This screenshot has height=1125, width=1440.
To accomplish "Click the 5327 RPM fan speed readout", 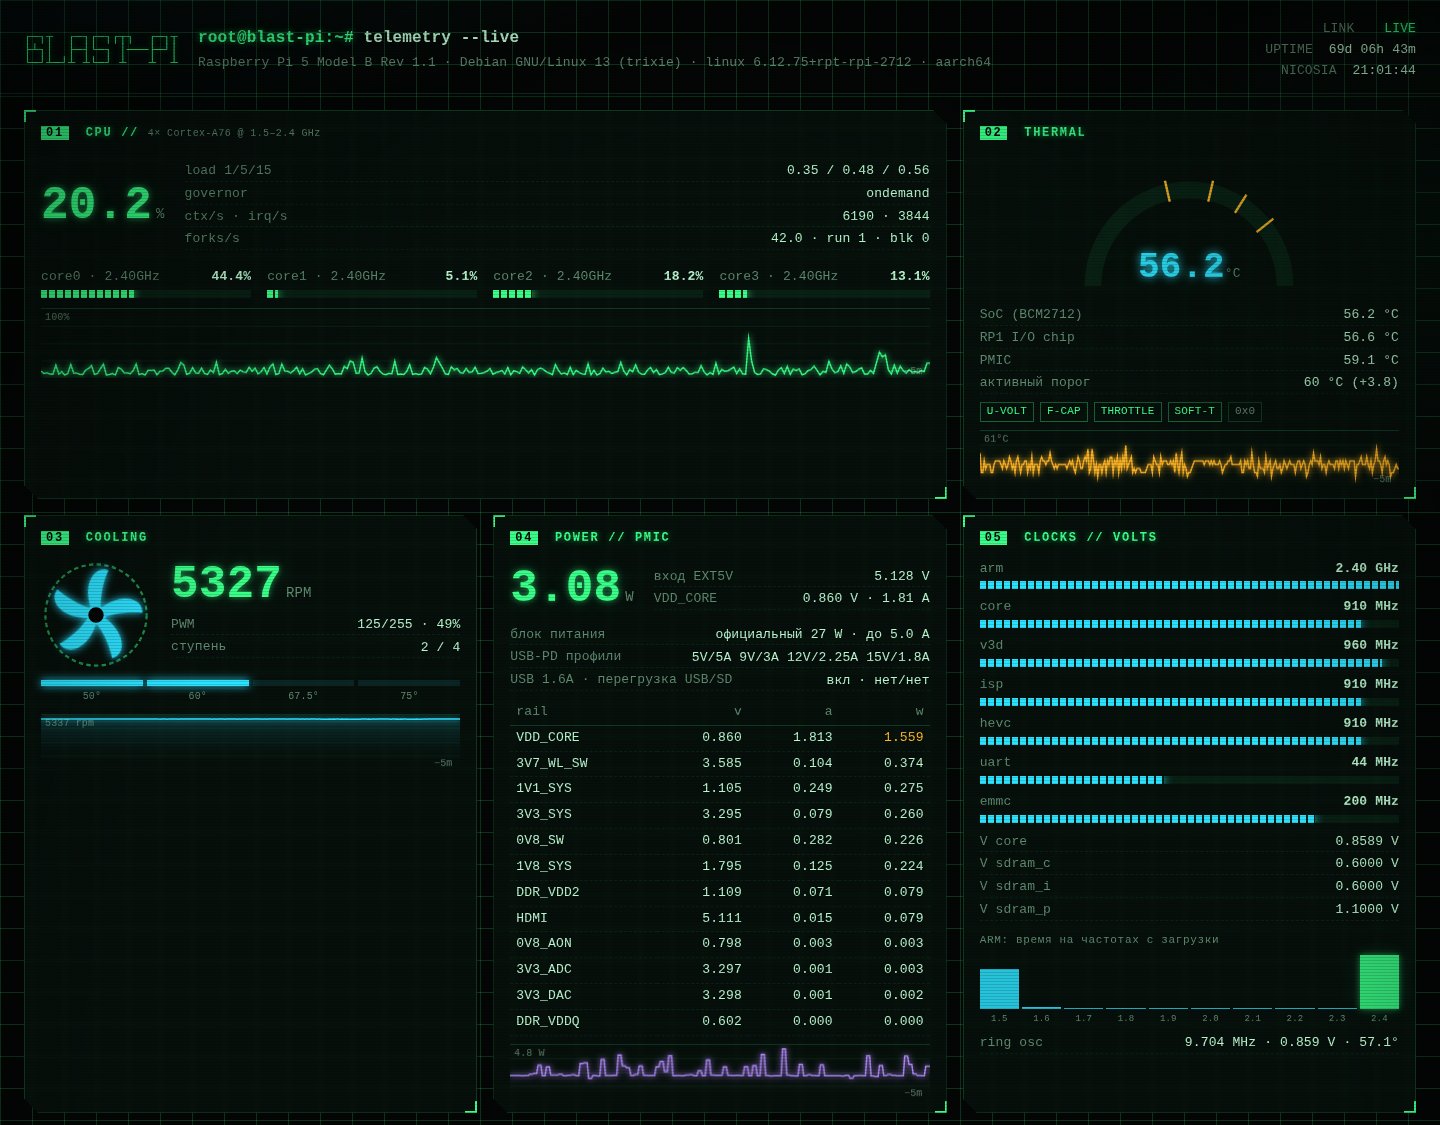I will click(x=241, y=583).
